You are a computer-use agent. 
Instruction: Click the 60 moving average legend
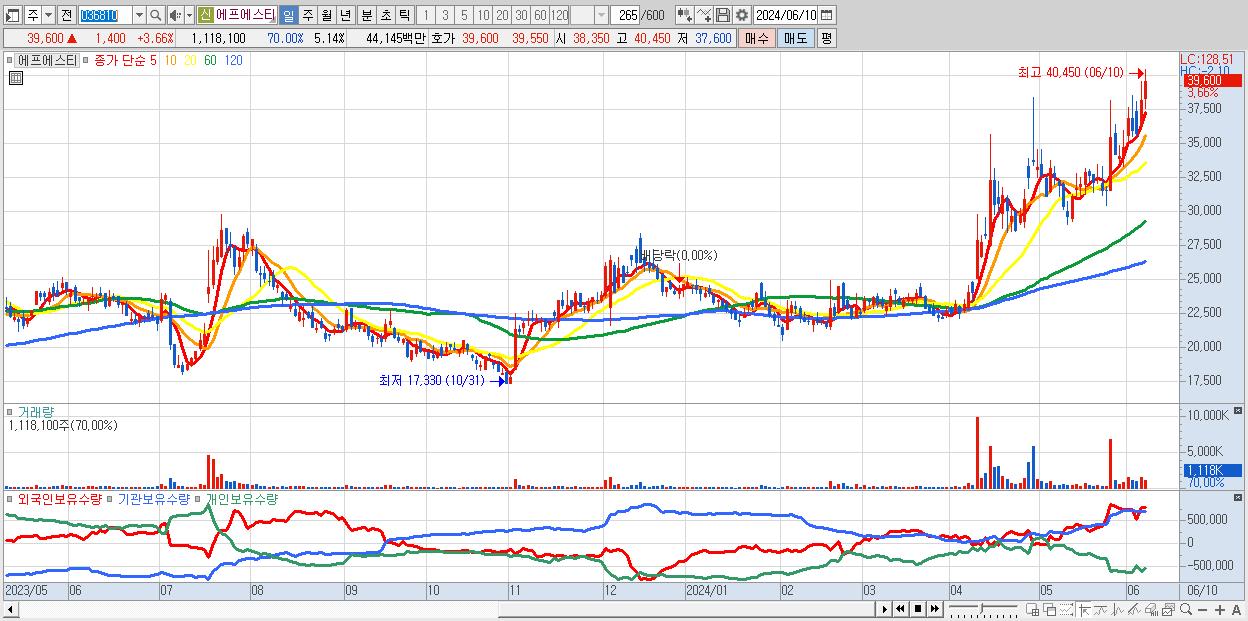click(210, 60)
